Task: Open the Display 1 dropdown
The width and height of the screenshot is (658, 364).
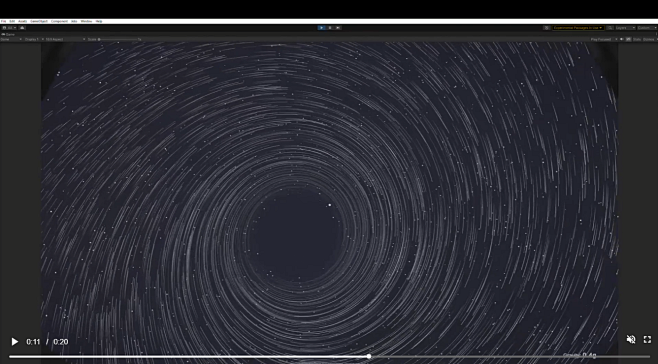Action: (33, 39)
